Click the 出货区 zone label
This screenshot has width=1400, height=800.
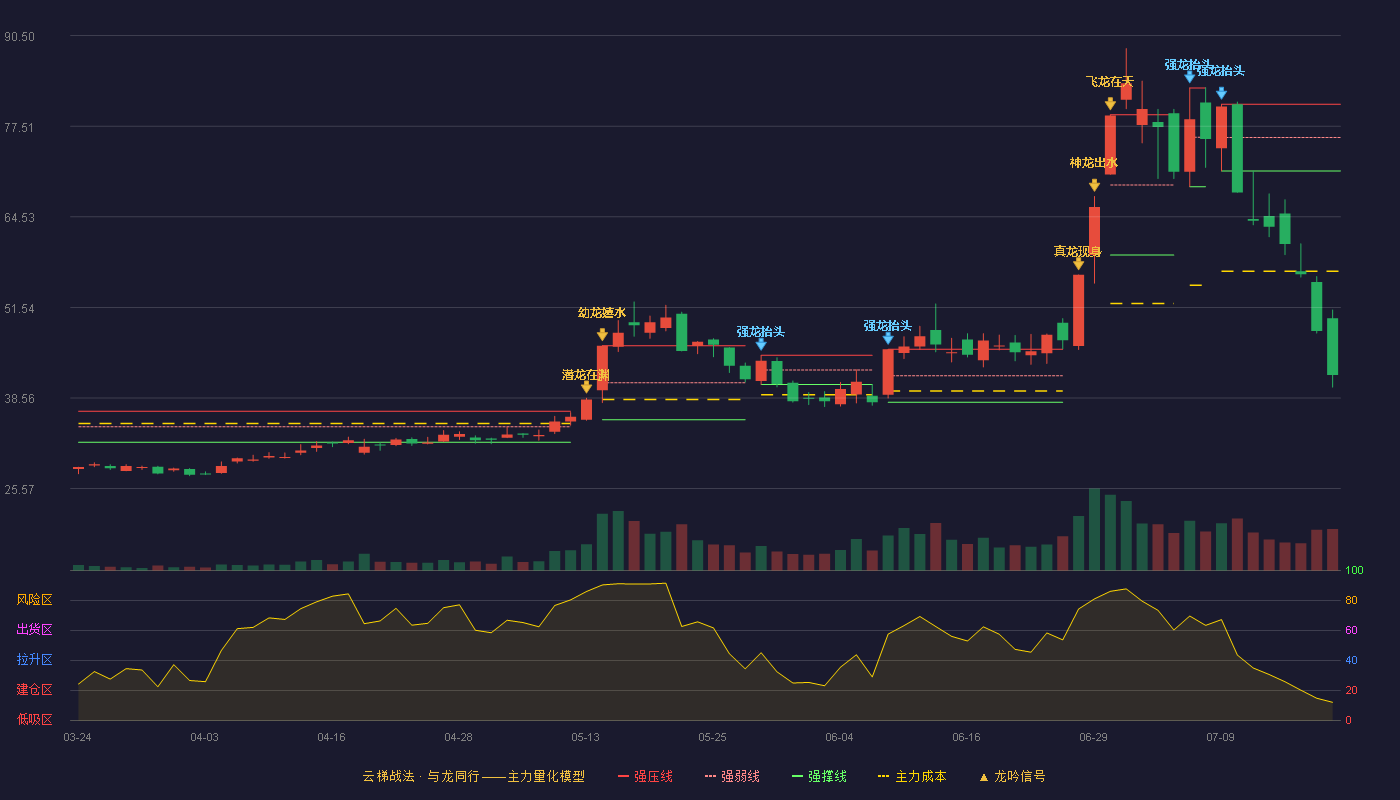pos(34,630)
